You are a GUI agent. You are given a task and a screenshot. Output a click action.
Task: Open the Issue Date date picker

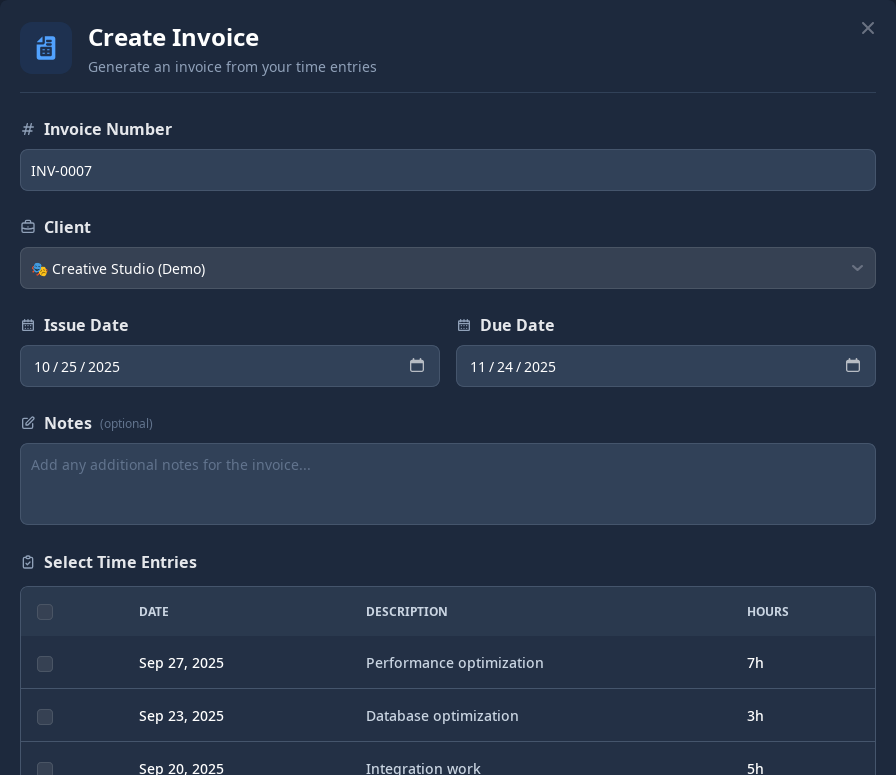point(417,366)
